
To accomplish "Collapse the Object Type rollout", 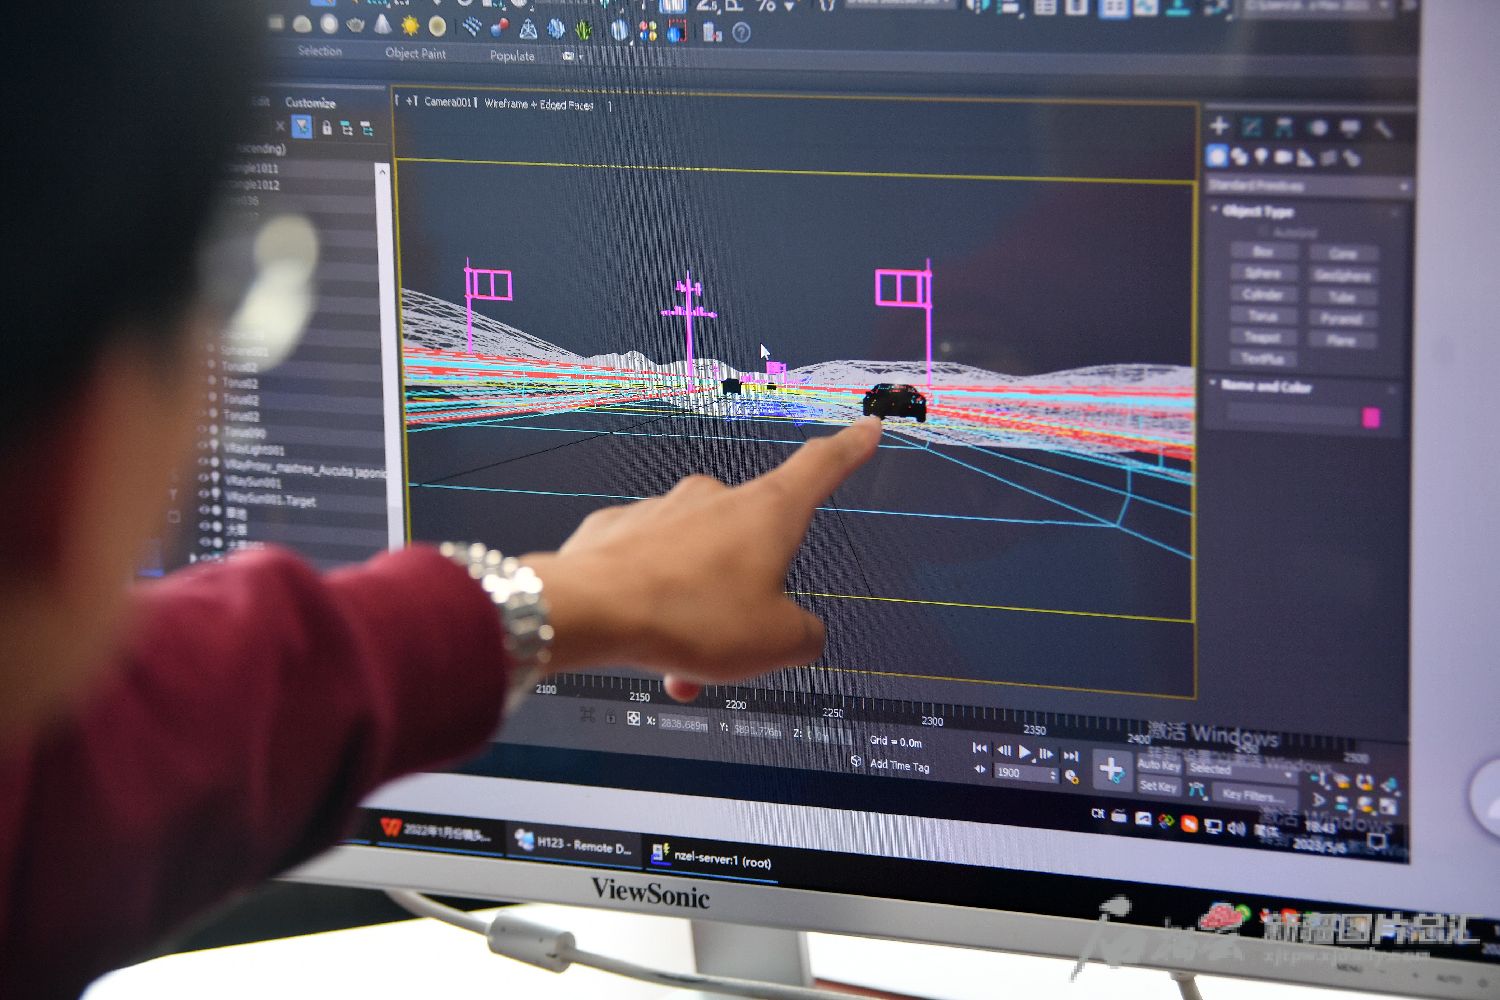I will [x=1257, y=211].
